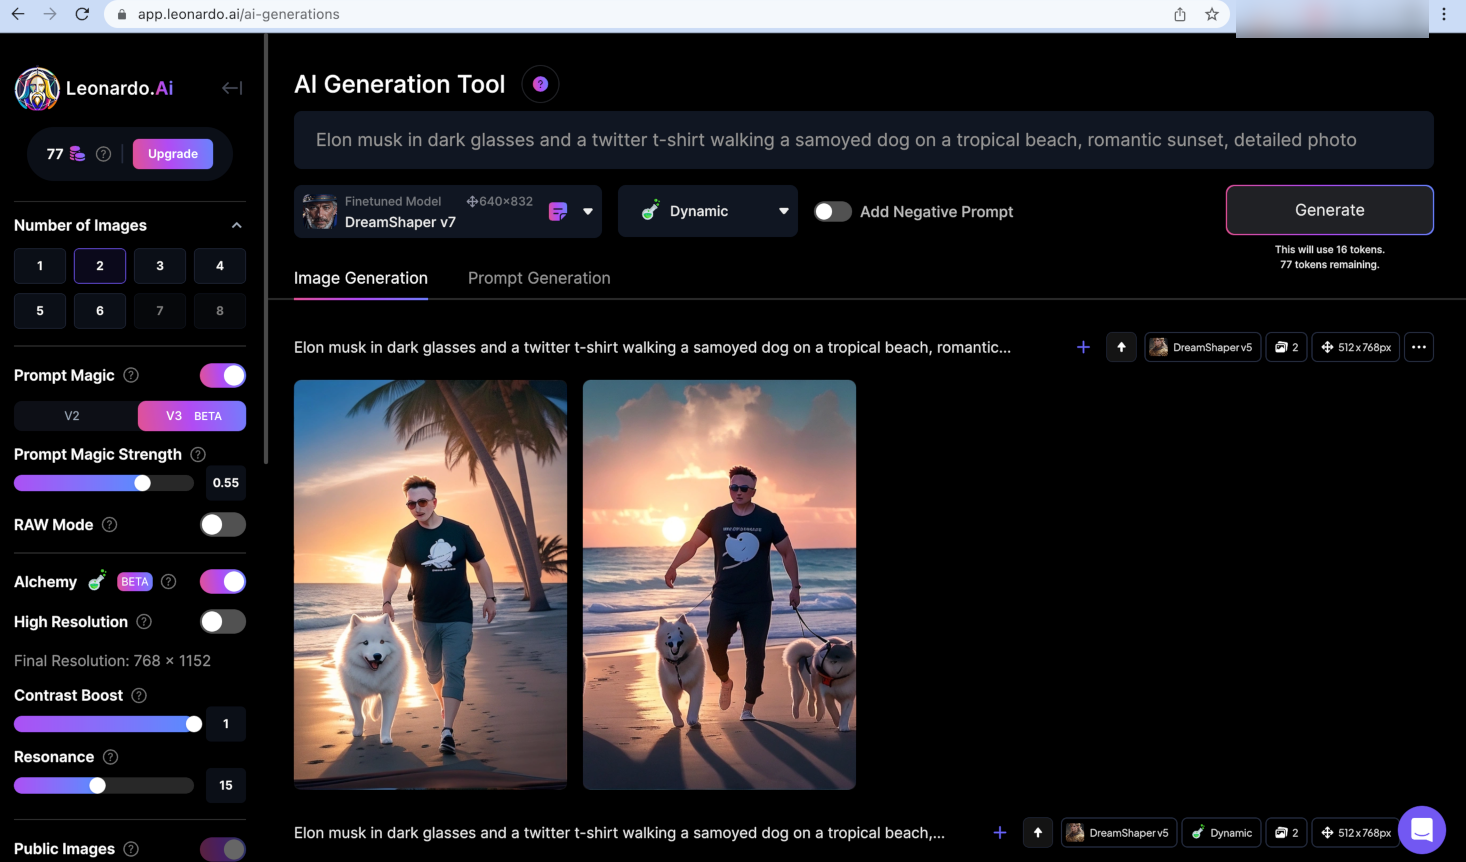1466x862 pixels.
Task: Set number of images to 4
Action: [220, 266]
